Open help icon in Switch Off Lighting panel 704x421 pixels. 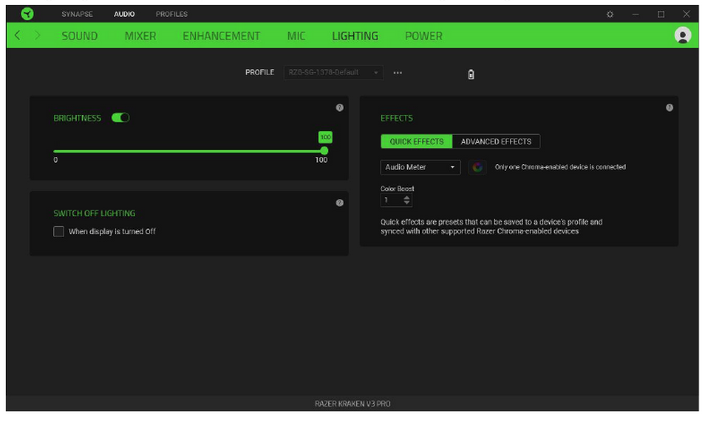click(339, 203)
